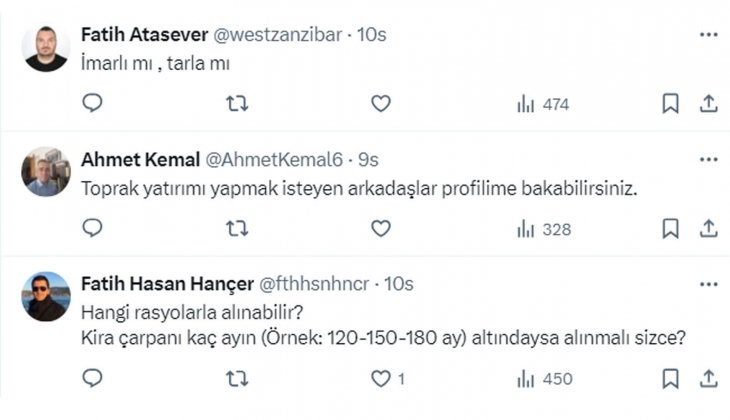This screenshot has height=420, width=730.
Task: Reply to Fatih Hasan Hançer's tweet
Action: tap(92, 378)
